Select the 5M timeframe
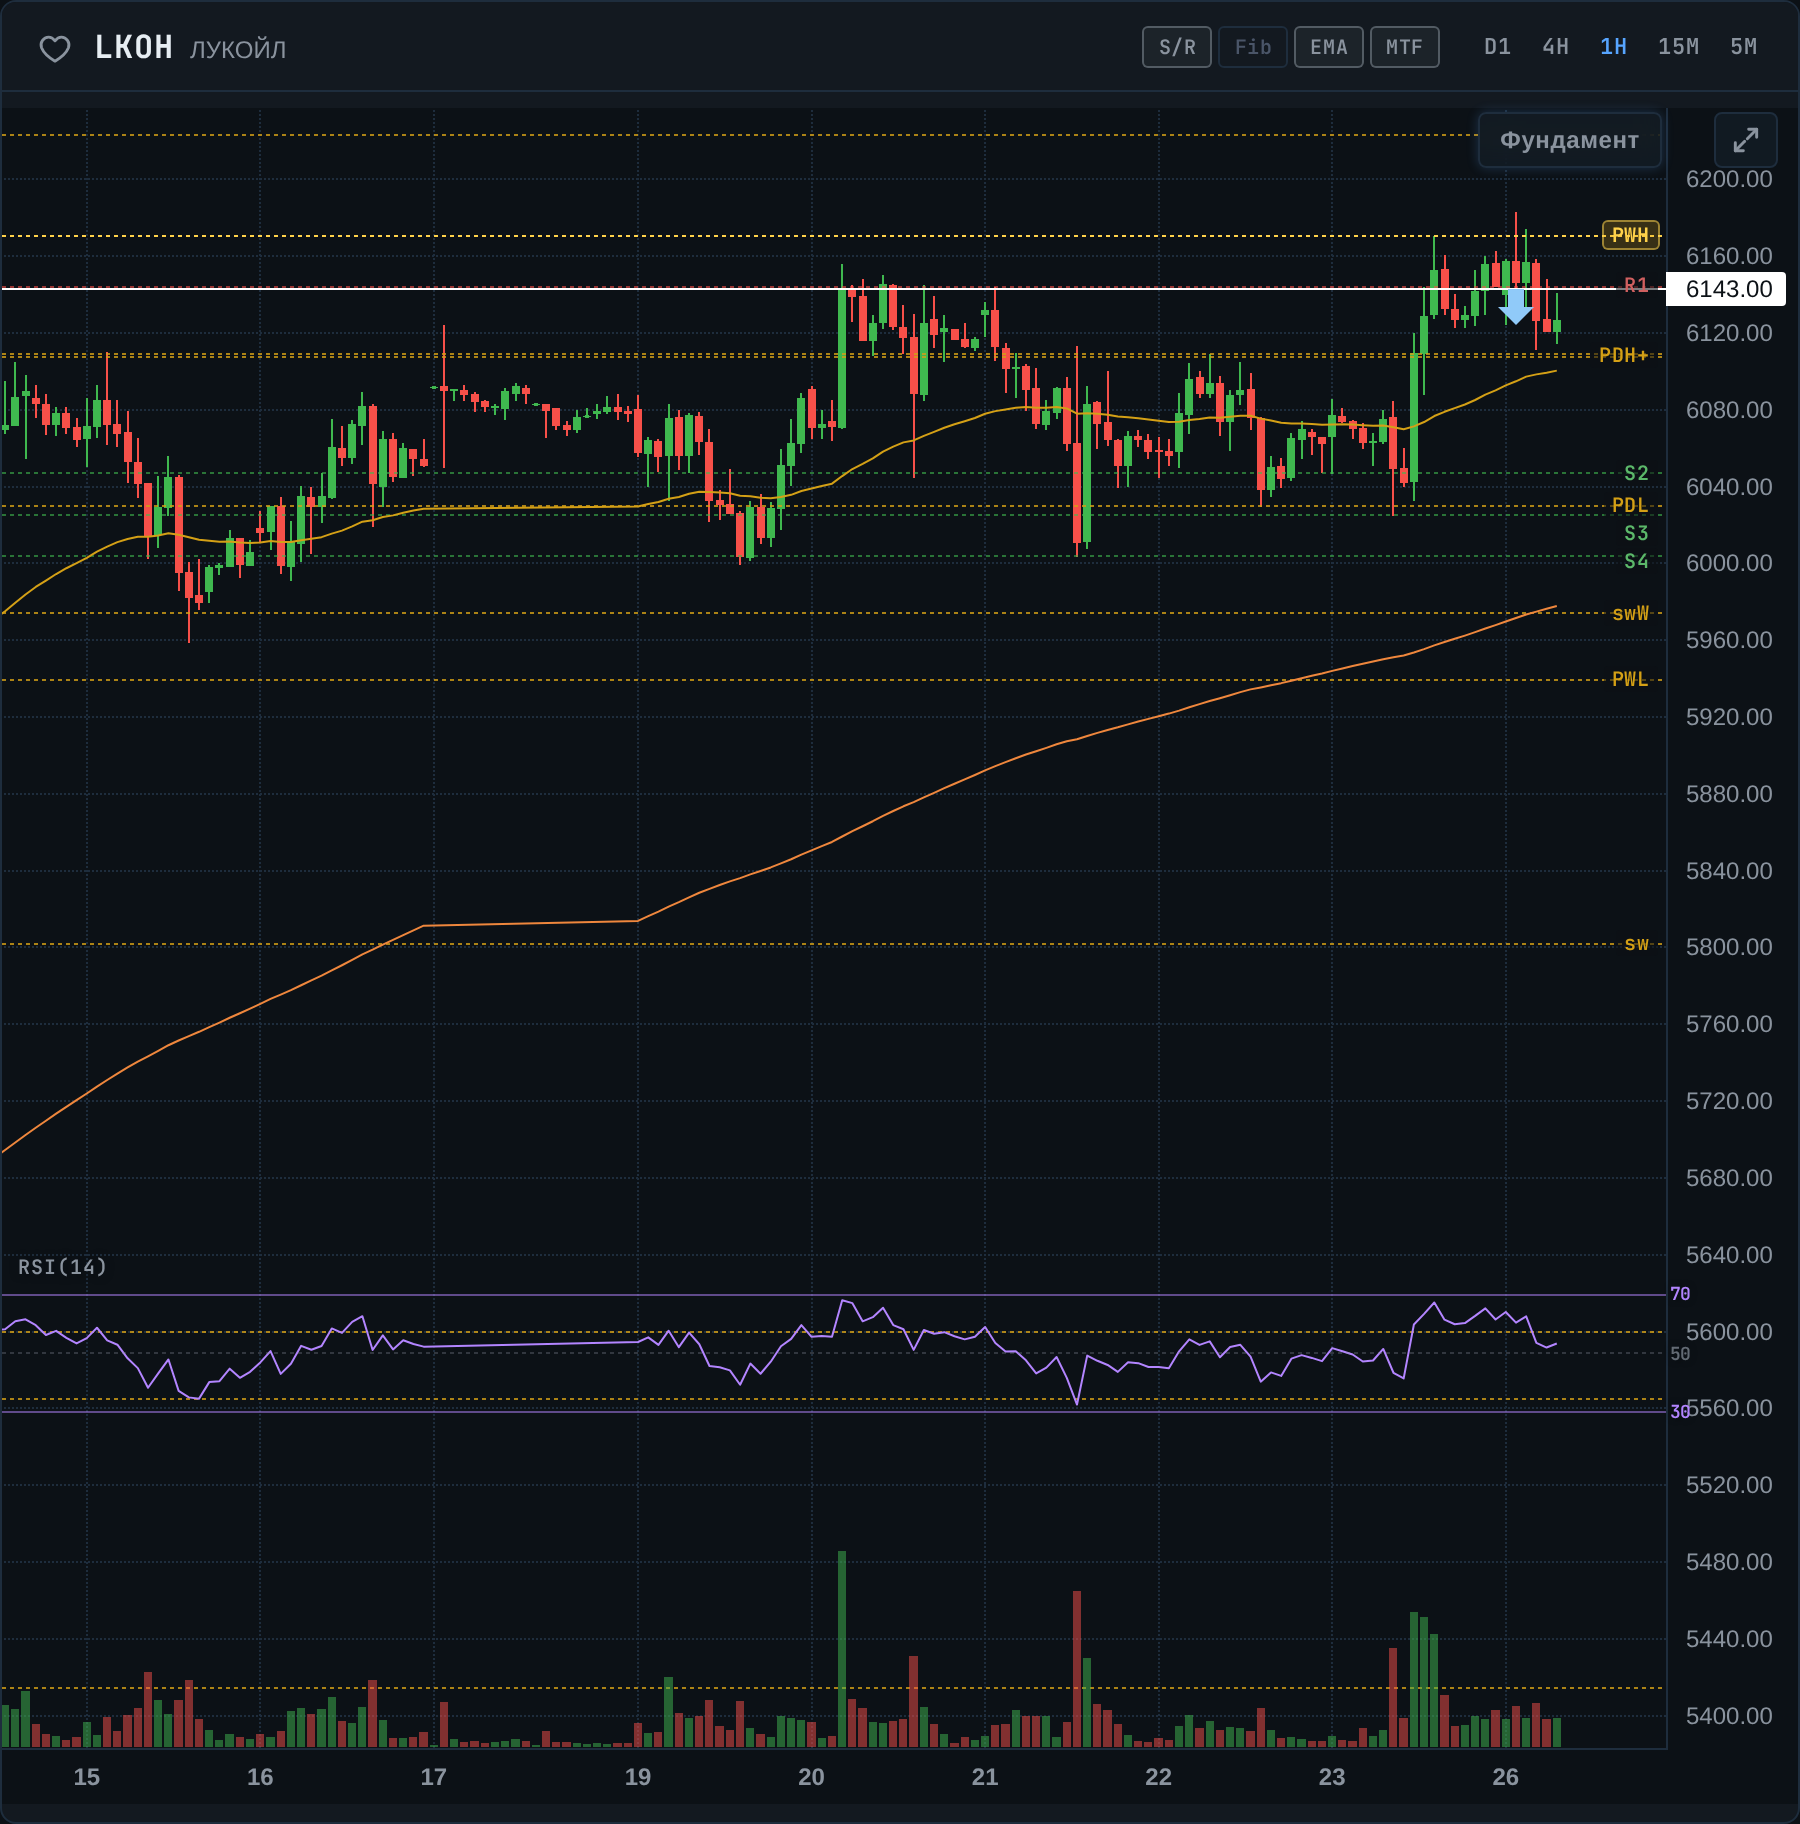 1743,47
